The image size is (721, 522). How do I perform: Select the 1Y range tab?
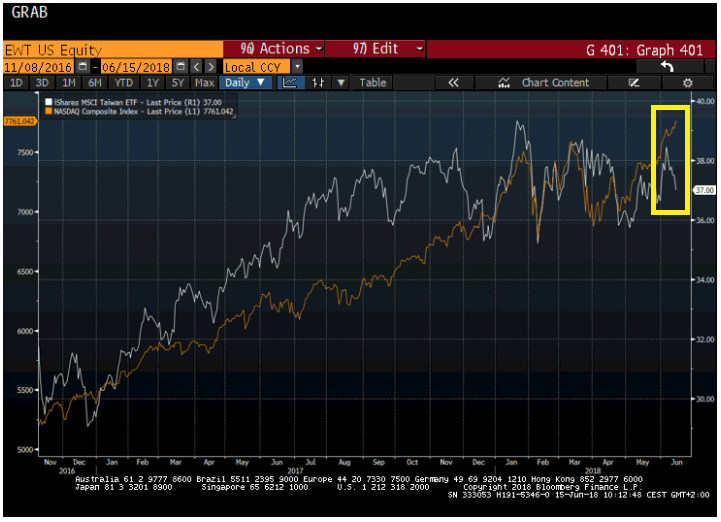pos(152,83)
